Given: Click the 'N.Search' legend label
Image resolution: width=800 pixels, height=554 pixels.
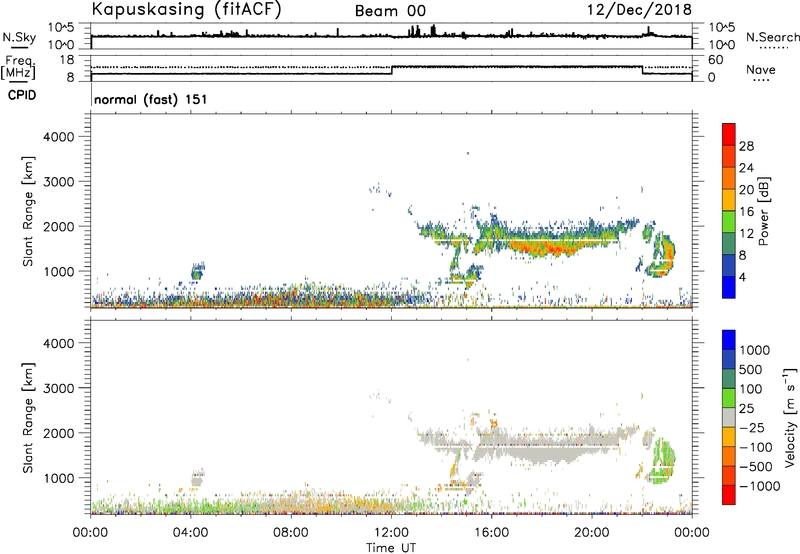Looking at the screenshot, I should [x=772, y=37].
